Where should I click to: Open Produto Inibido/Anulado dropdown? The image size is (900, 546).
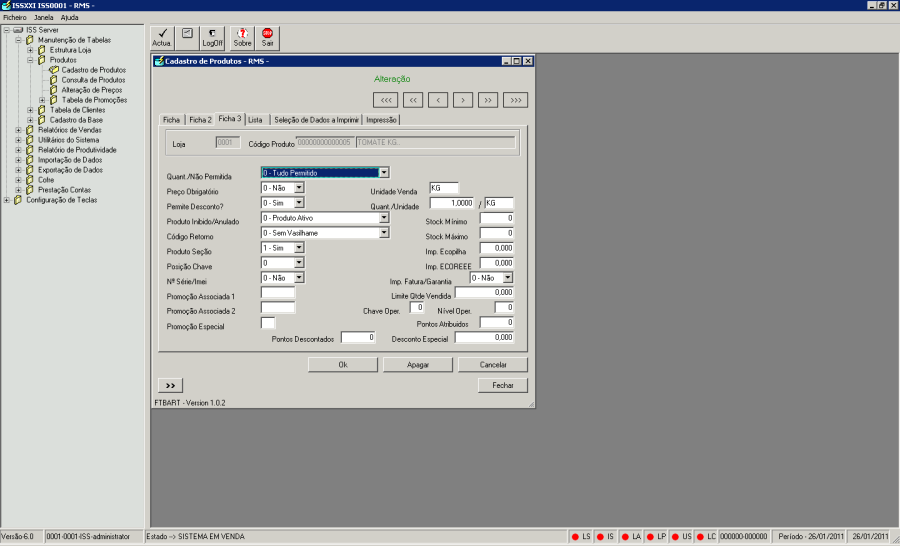pos(384,218)
